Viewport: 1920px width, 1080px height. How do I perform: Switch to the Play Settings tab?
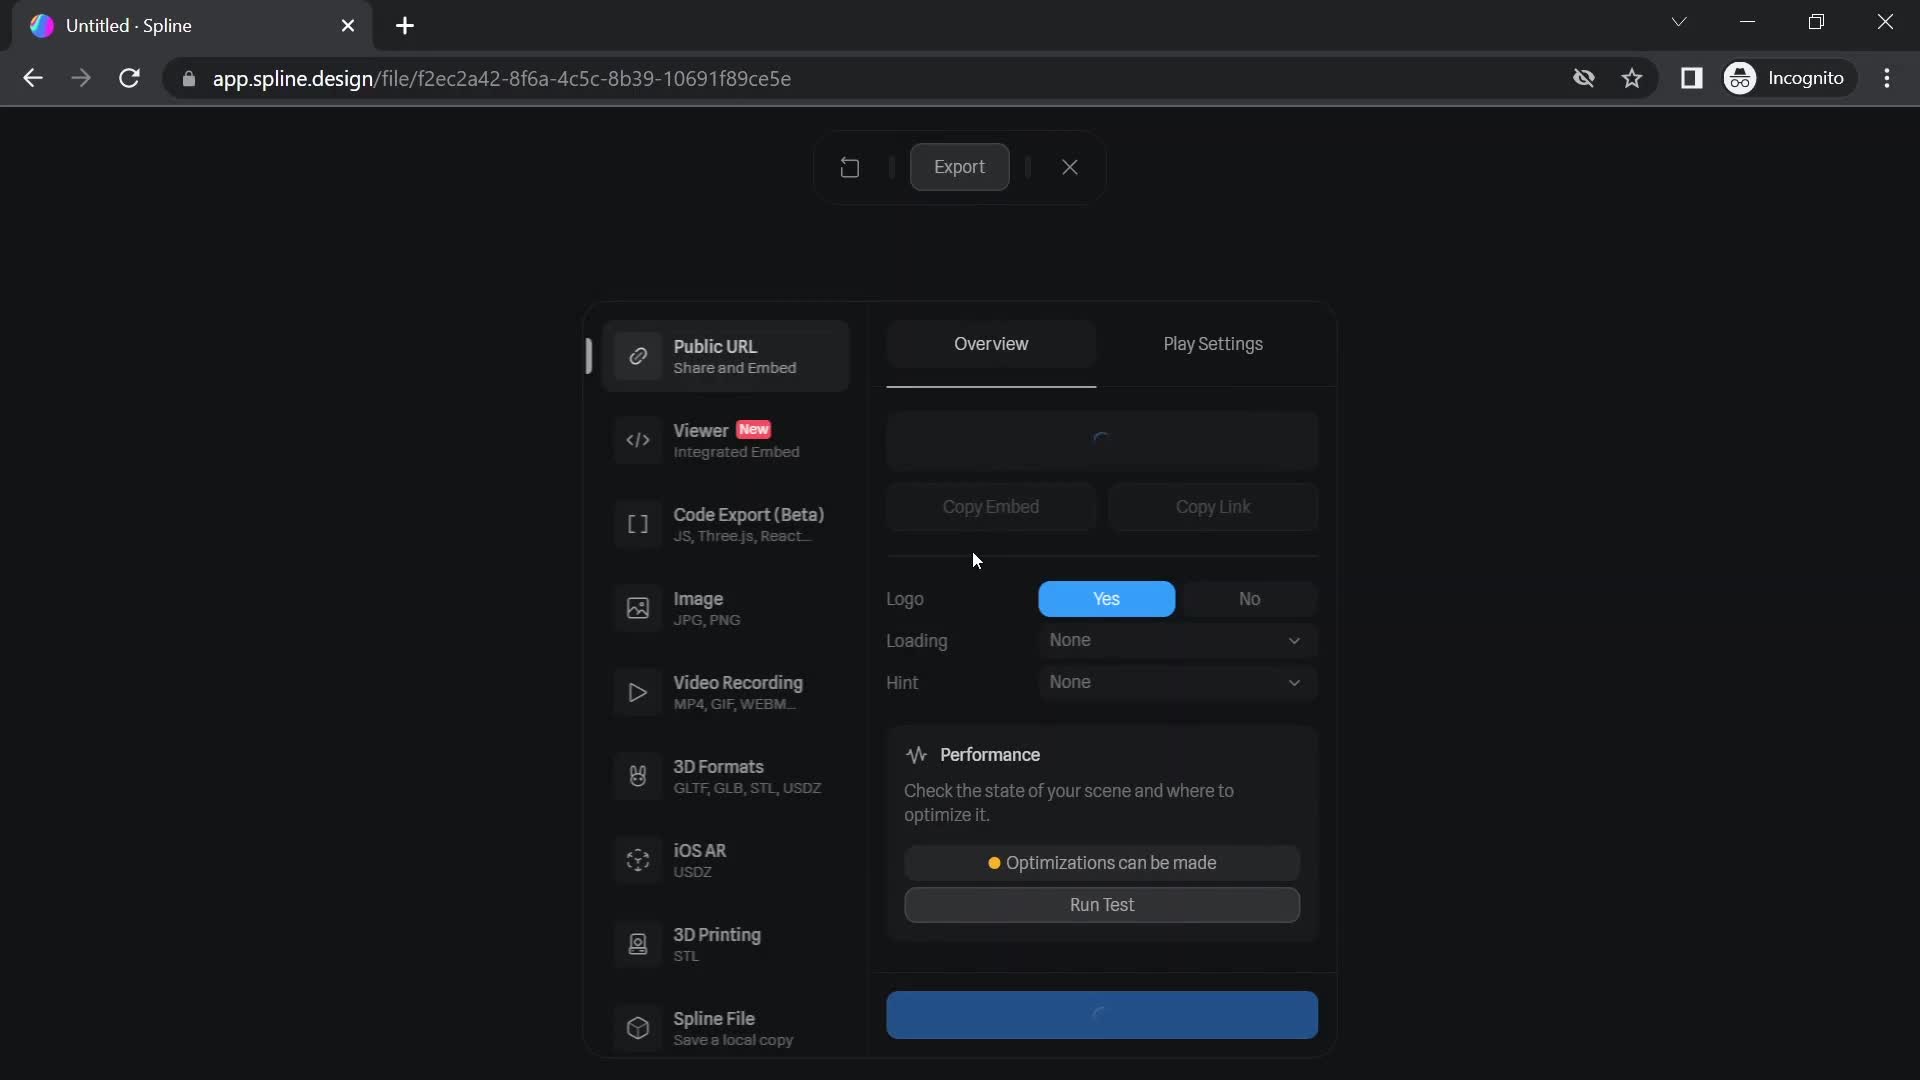click(1213, 344)
